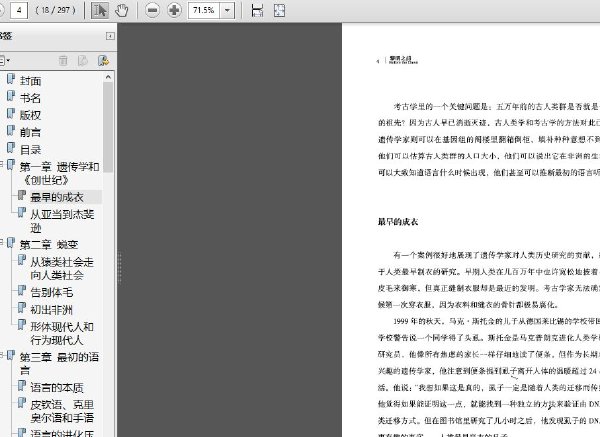
Task: Click the expand current bookmark icon
Action: [x=103, y=60]
